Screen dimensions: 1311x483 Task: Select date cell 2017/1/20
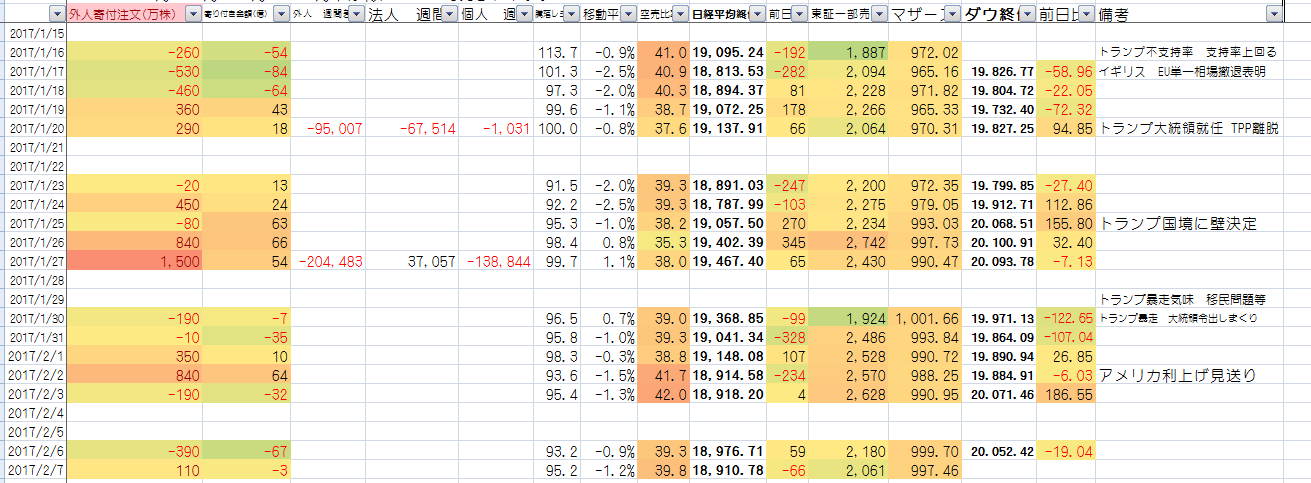(35, 128)
